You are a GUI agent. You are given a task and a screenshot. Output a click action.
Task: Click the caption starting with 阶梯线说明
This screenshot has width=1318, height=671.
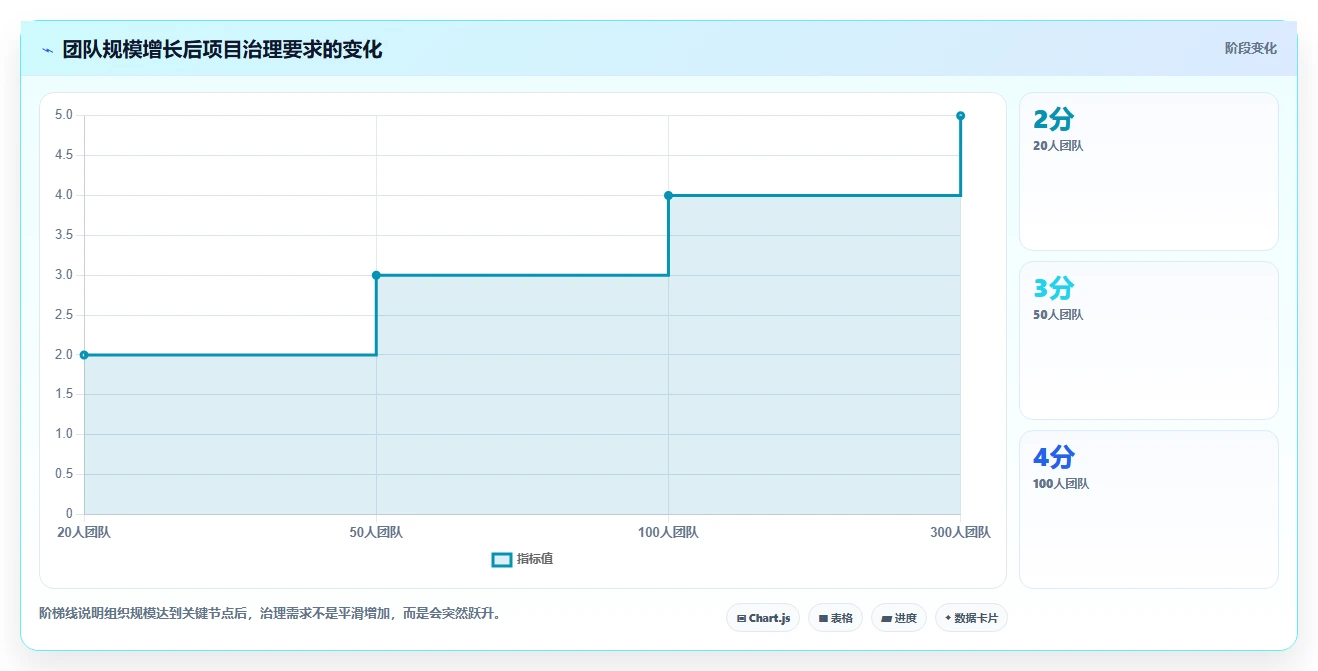pos(270,613)
